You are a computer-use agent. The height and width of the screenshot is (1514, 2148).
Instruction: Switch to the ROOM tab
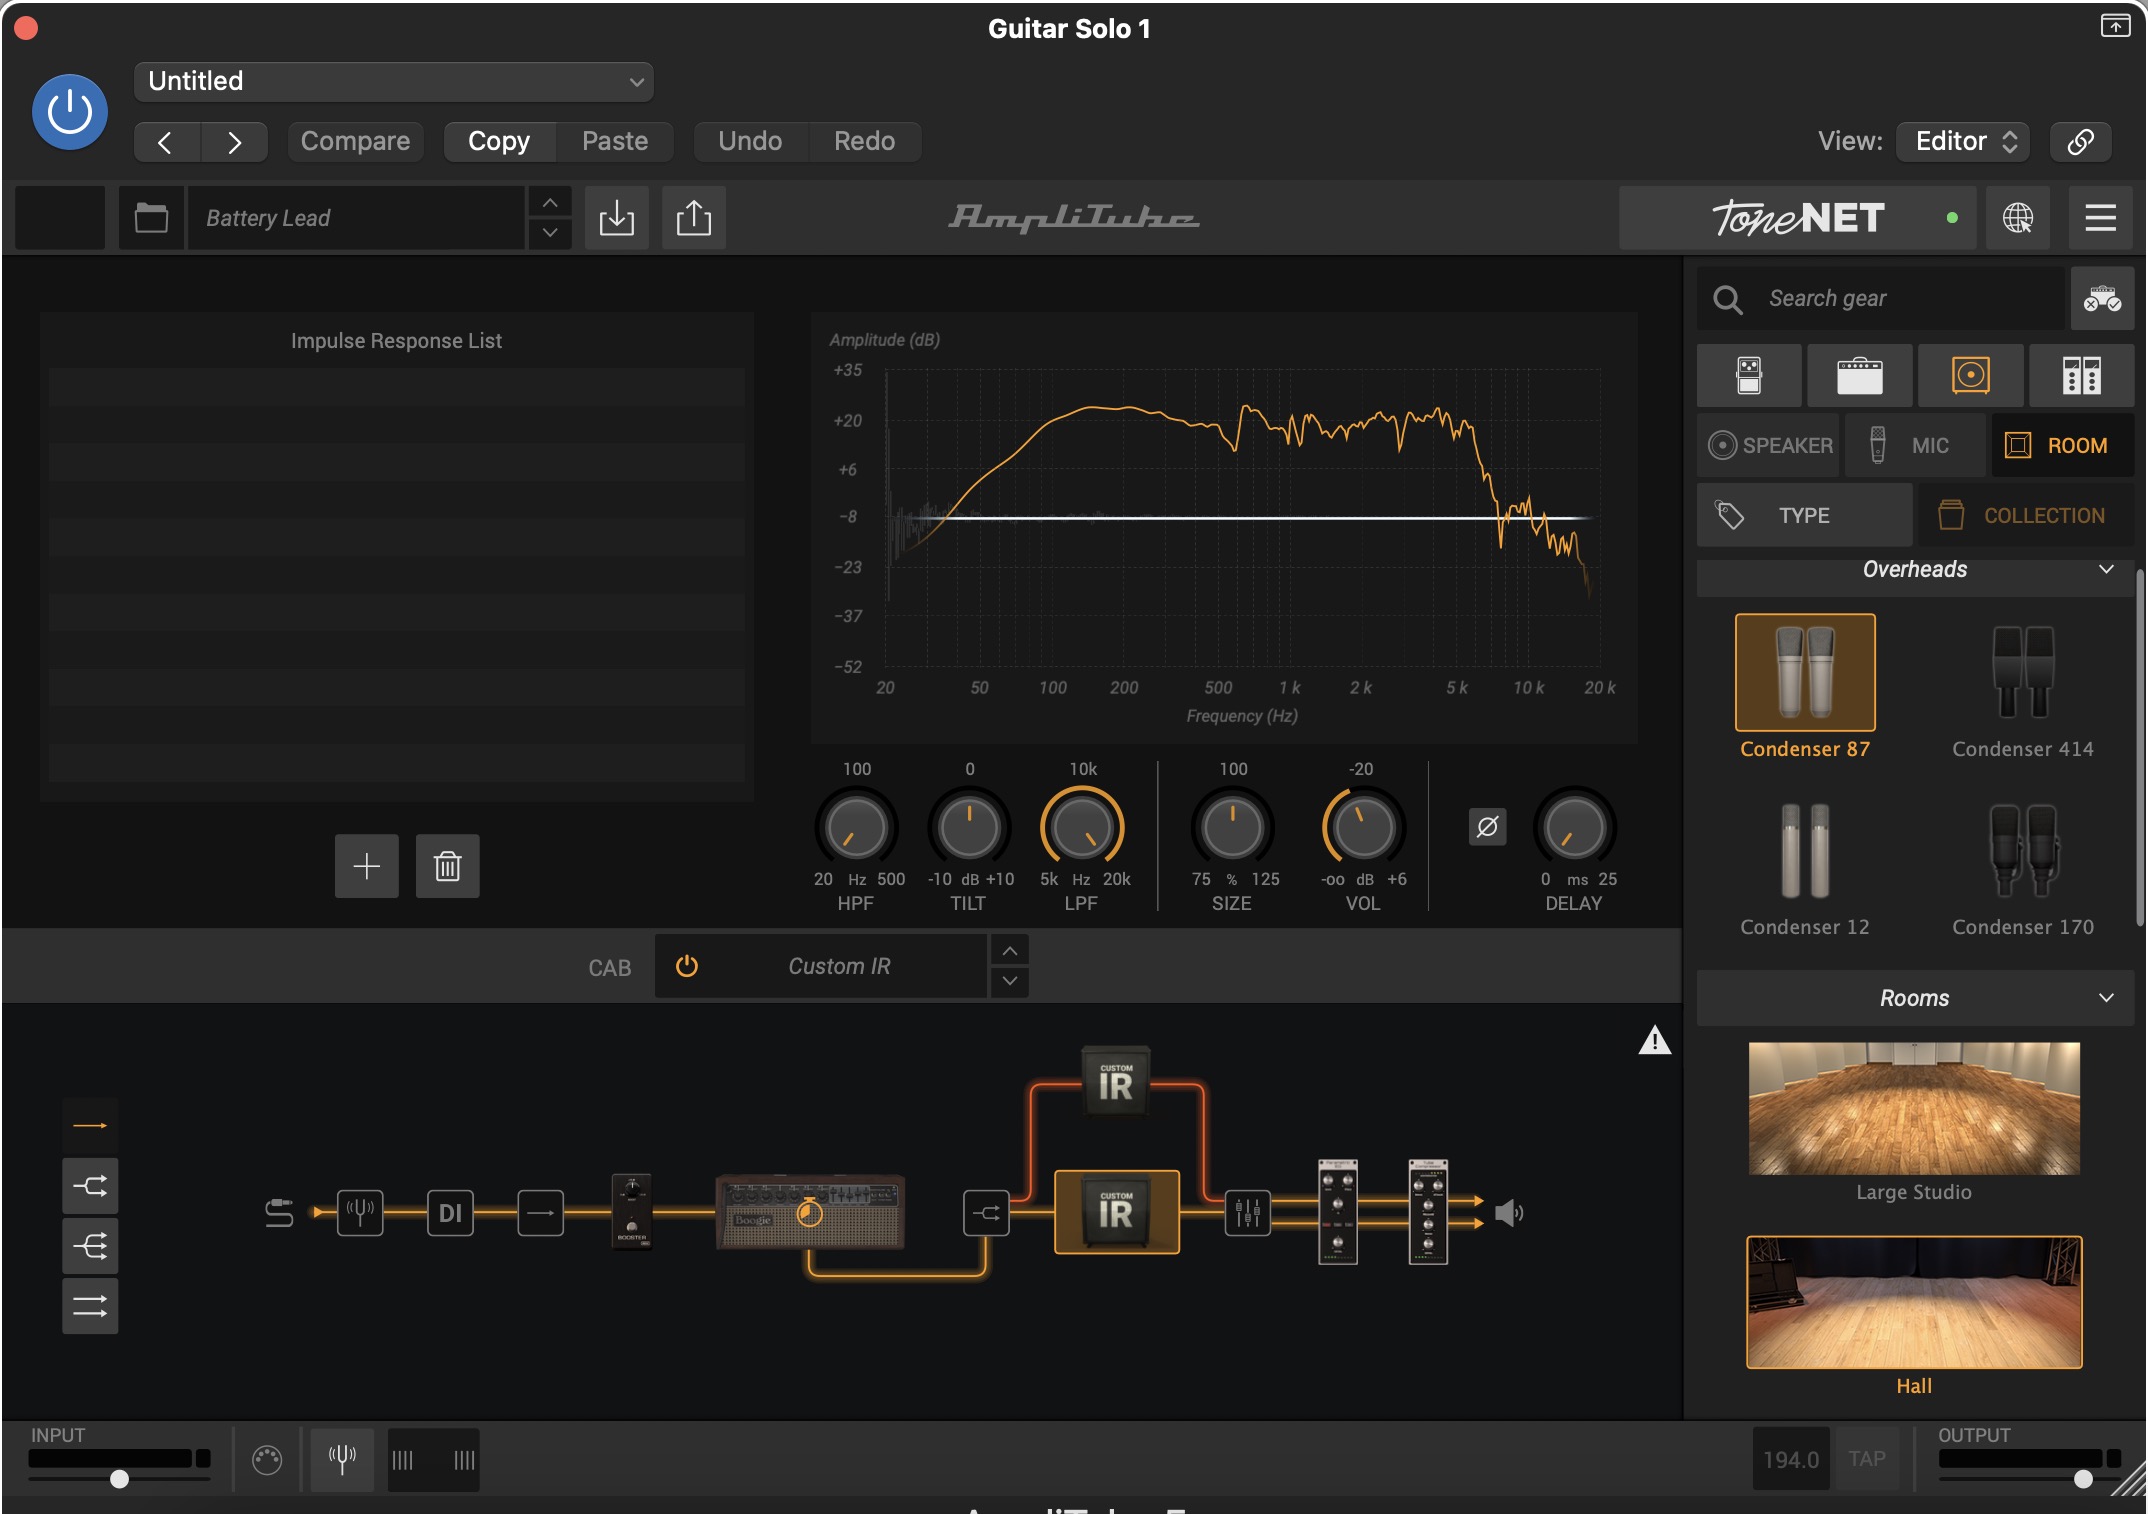2063,445
